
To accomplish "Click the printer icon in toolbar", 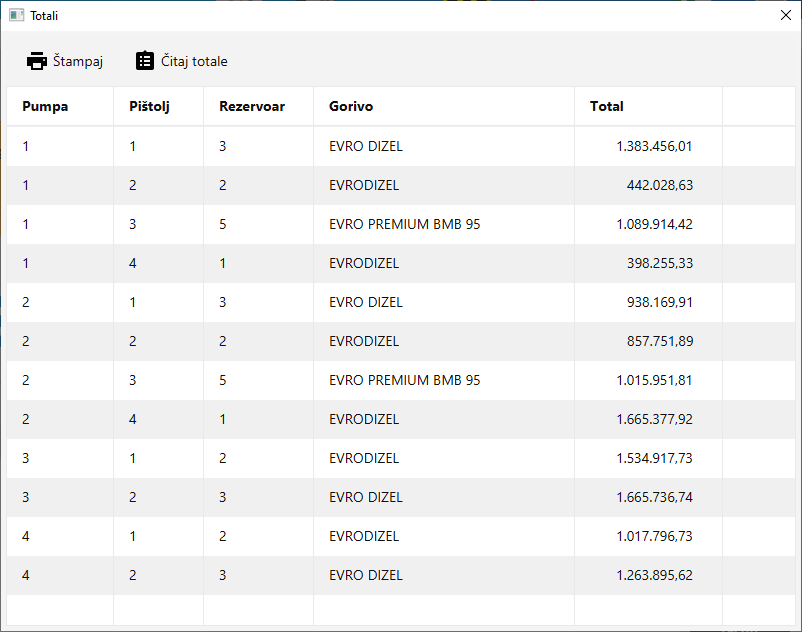I will click(x=37, y=61).
